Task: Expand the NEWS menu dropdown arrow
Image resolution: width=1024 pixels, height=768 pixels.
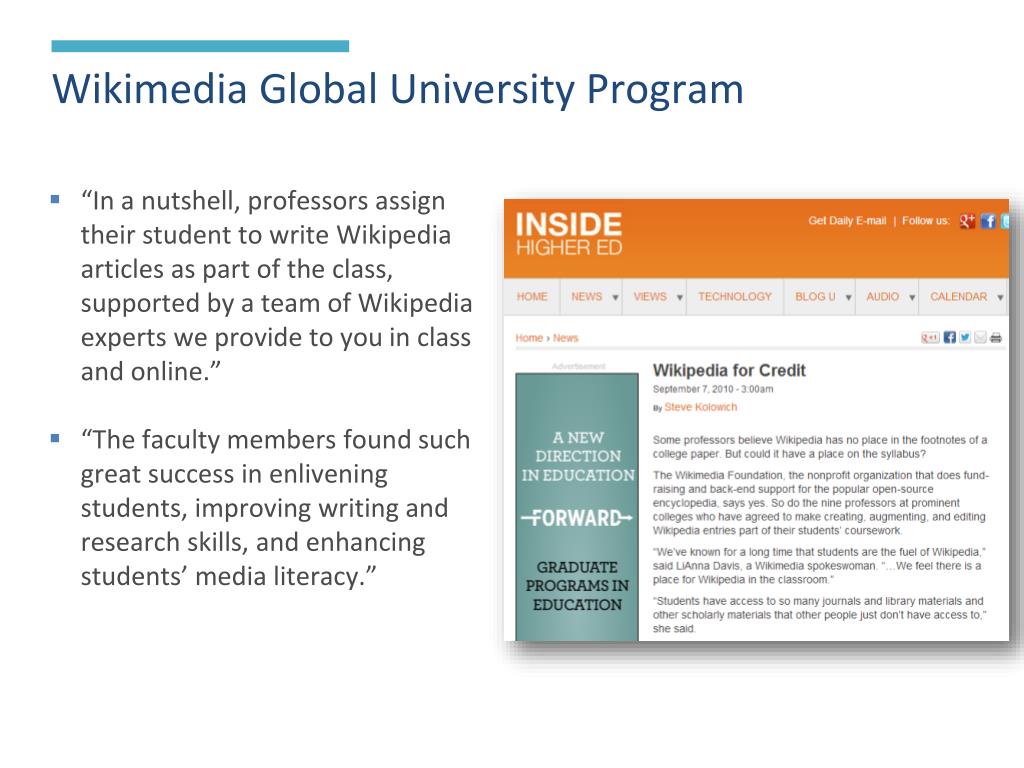Action: tap(615, 297)
